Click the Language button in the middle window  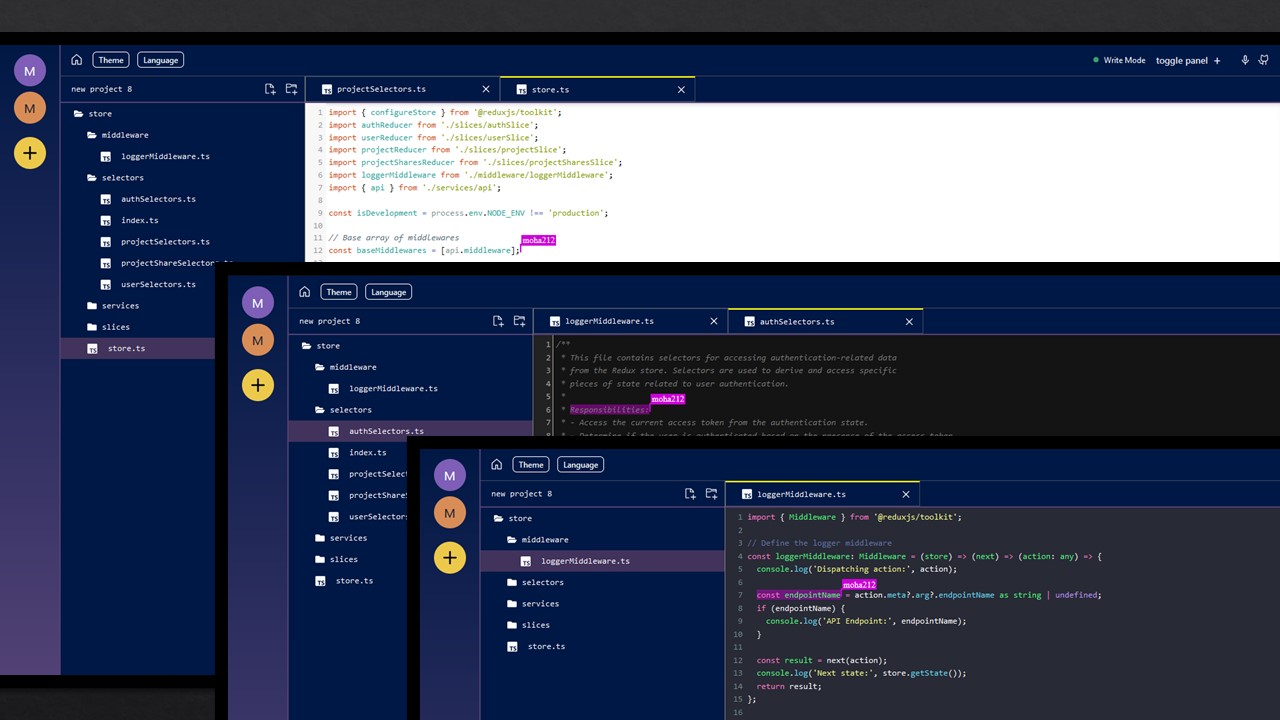pos(388,292)
